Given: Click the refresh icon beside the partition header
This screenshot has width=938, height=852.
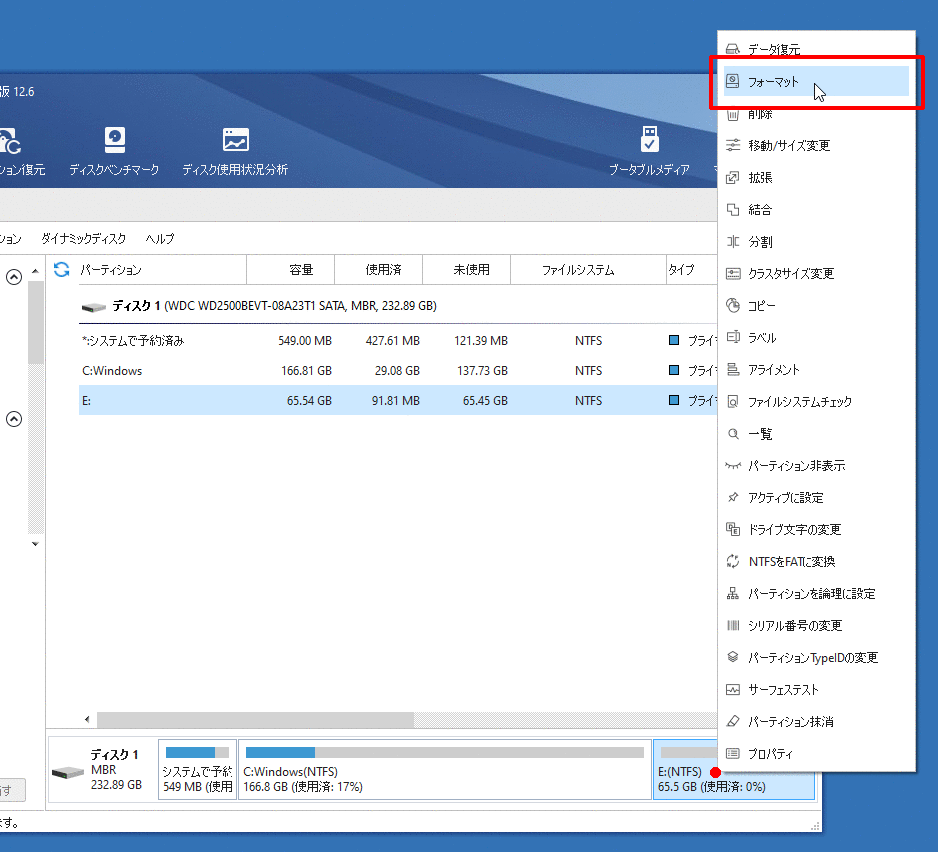Looking at the screenshot, I should 62,270.
